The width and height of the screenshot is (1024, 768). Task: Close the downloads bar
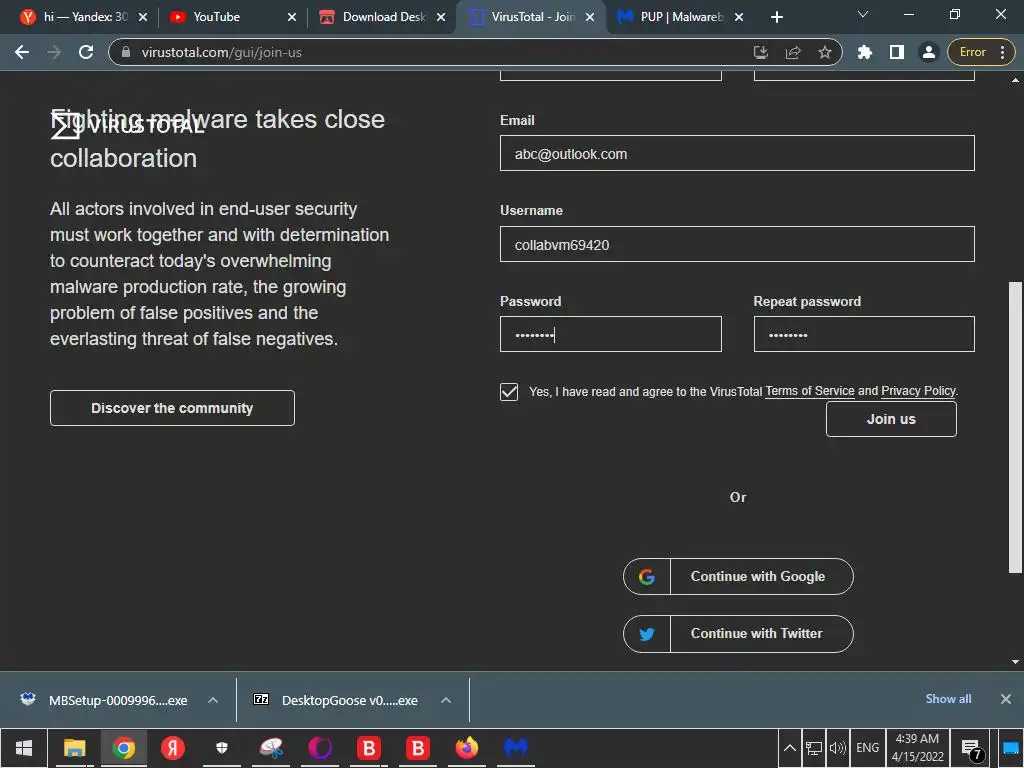pyautogui.click(x=1006, y=699)
